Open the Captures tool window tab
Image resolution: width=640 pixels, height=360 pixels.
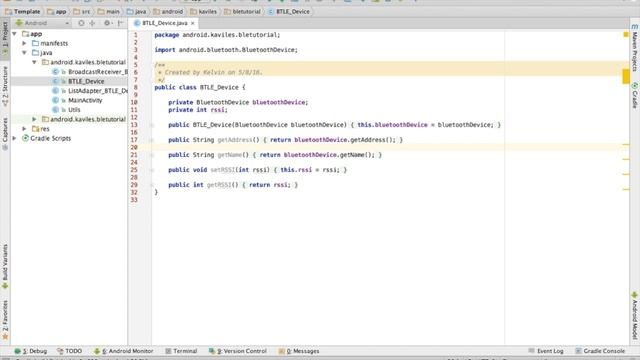point(5,133)
